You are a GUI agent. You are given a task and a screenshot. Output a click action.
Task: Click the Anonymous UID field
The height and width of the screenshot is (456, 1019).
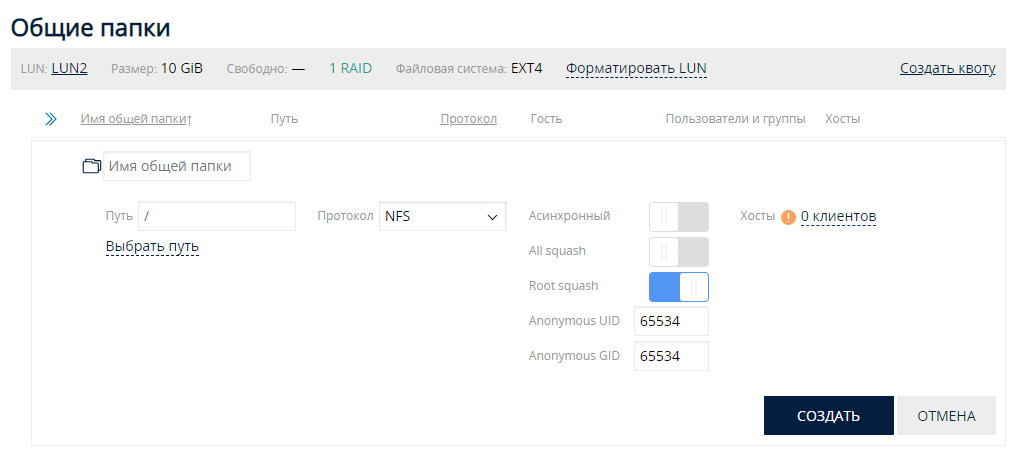pos(671,322)
